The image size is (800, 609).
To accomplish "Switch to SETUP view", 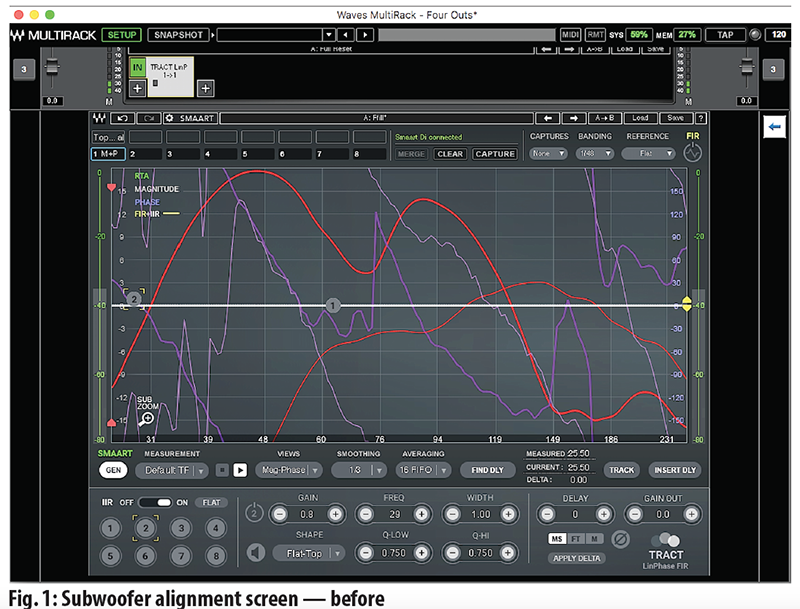I will coord(122,35).
